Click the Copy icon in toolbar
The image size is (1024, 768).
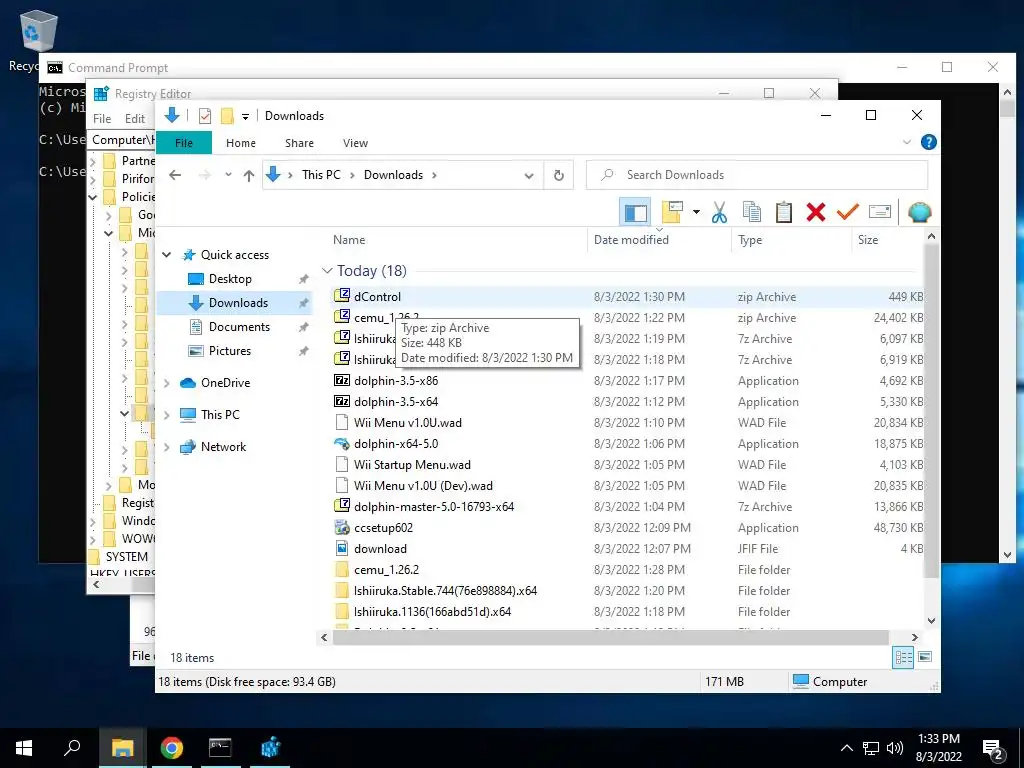click(752, 212)
